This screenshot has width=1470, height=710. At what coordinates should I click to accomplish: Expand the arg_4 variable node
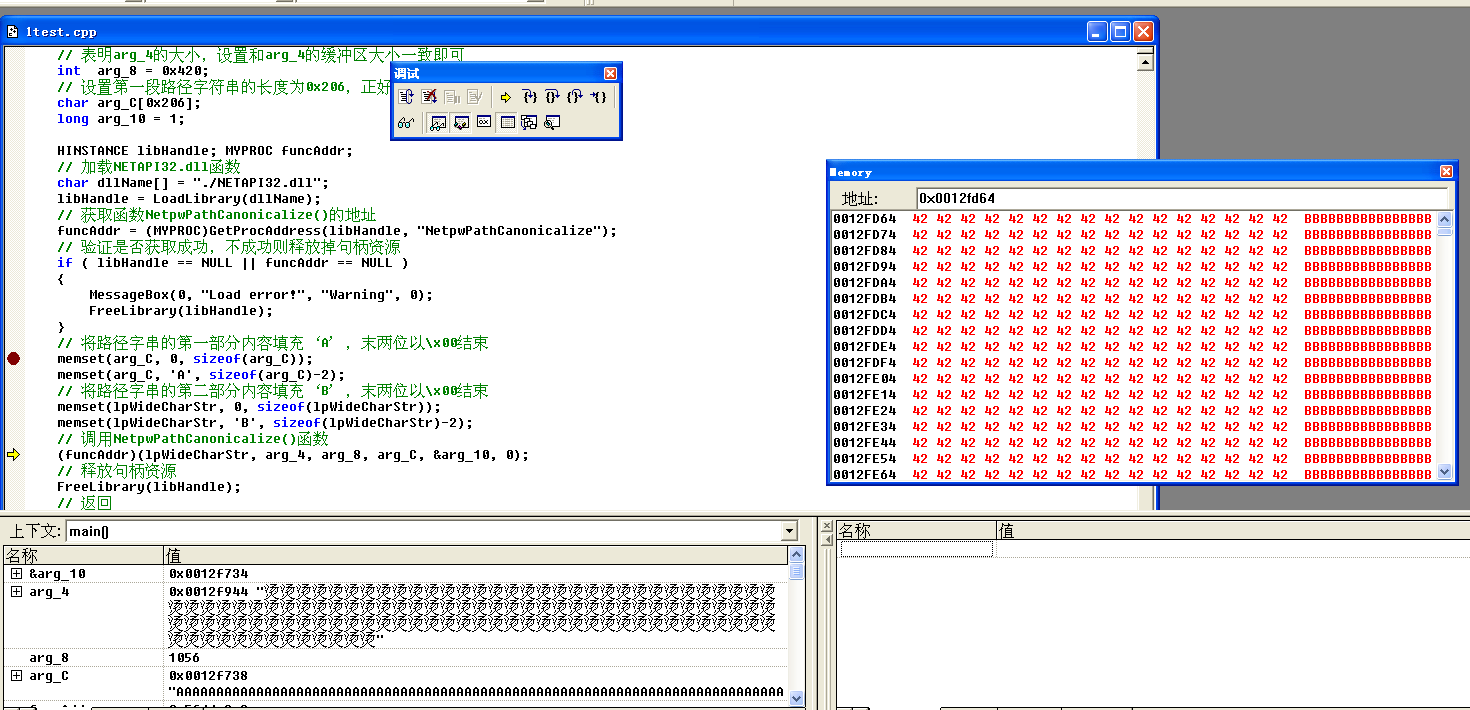coord(16,592)
